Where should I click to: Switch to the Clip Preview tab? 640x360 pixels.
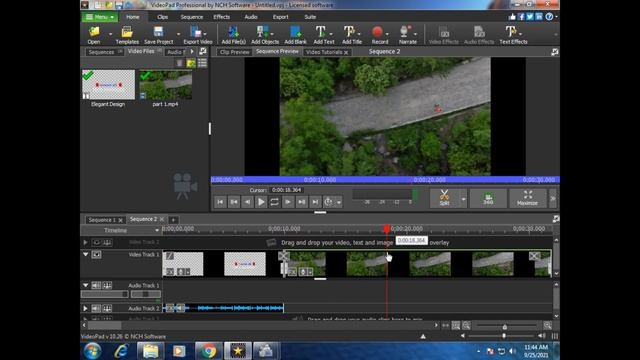[234, 52]
